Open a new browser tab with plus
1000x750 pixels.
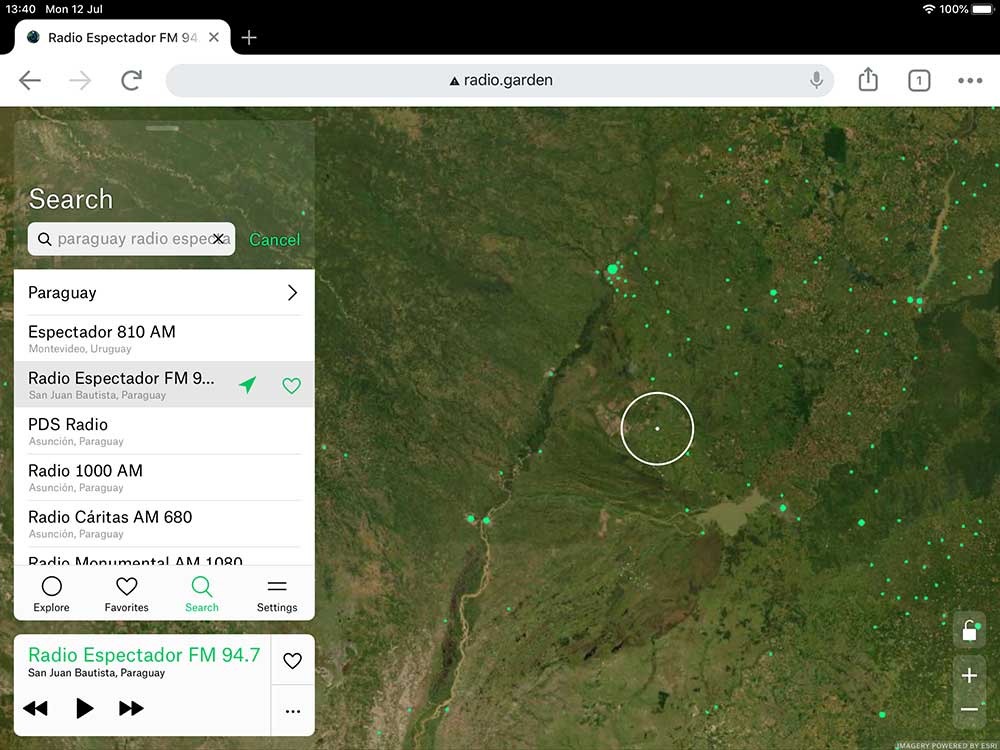click(x=249, y=38)
